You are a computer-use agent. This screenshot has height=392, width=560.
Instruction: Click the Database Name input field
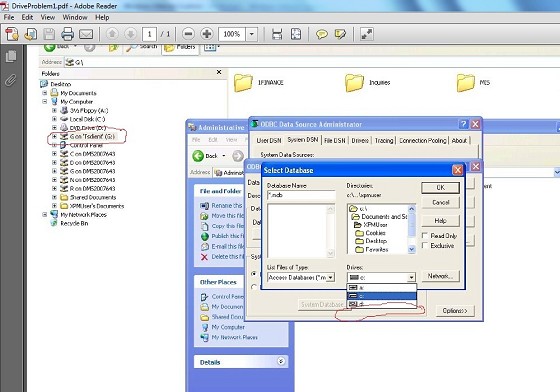(301, 195)
